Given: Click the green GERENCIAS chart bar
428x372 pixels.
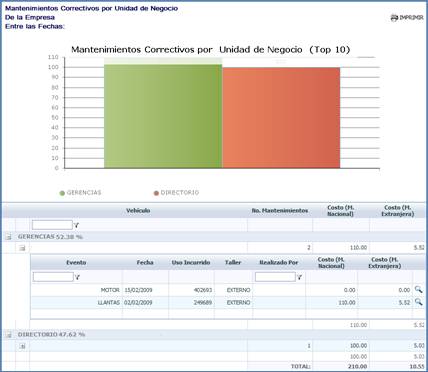Looking at the screenshot, I should [163, 116].
